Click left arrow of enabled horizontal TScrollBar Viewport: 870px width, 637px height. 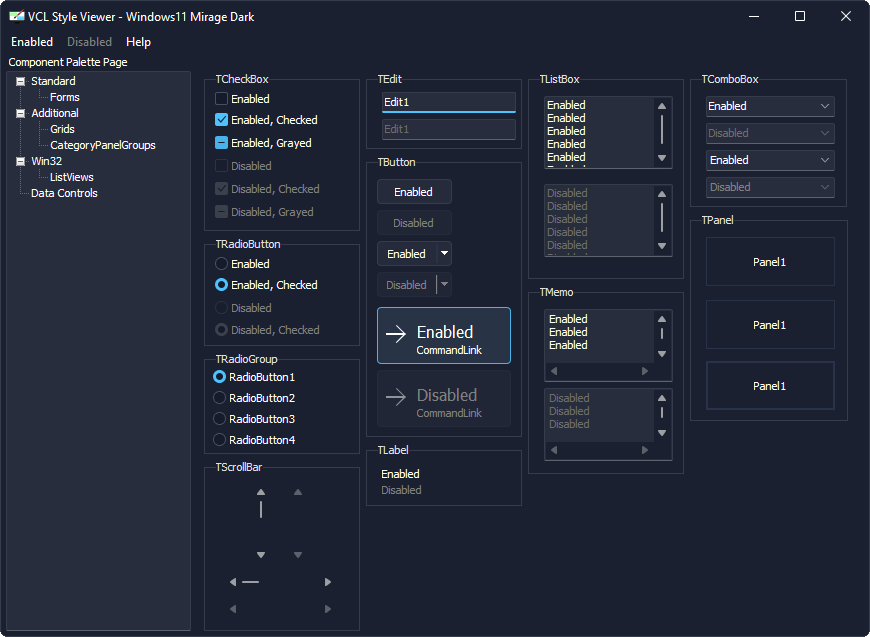[233, 582]
